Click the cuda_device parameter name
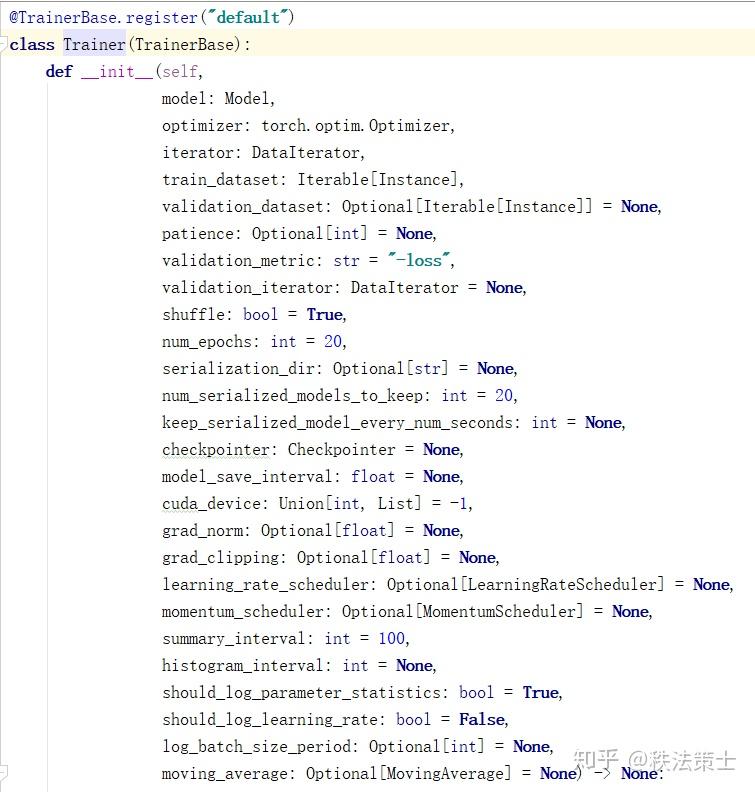The image size is (755, 792). [211, 504]
